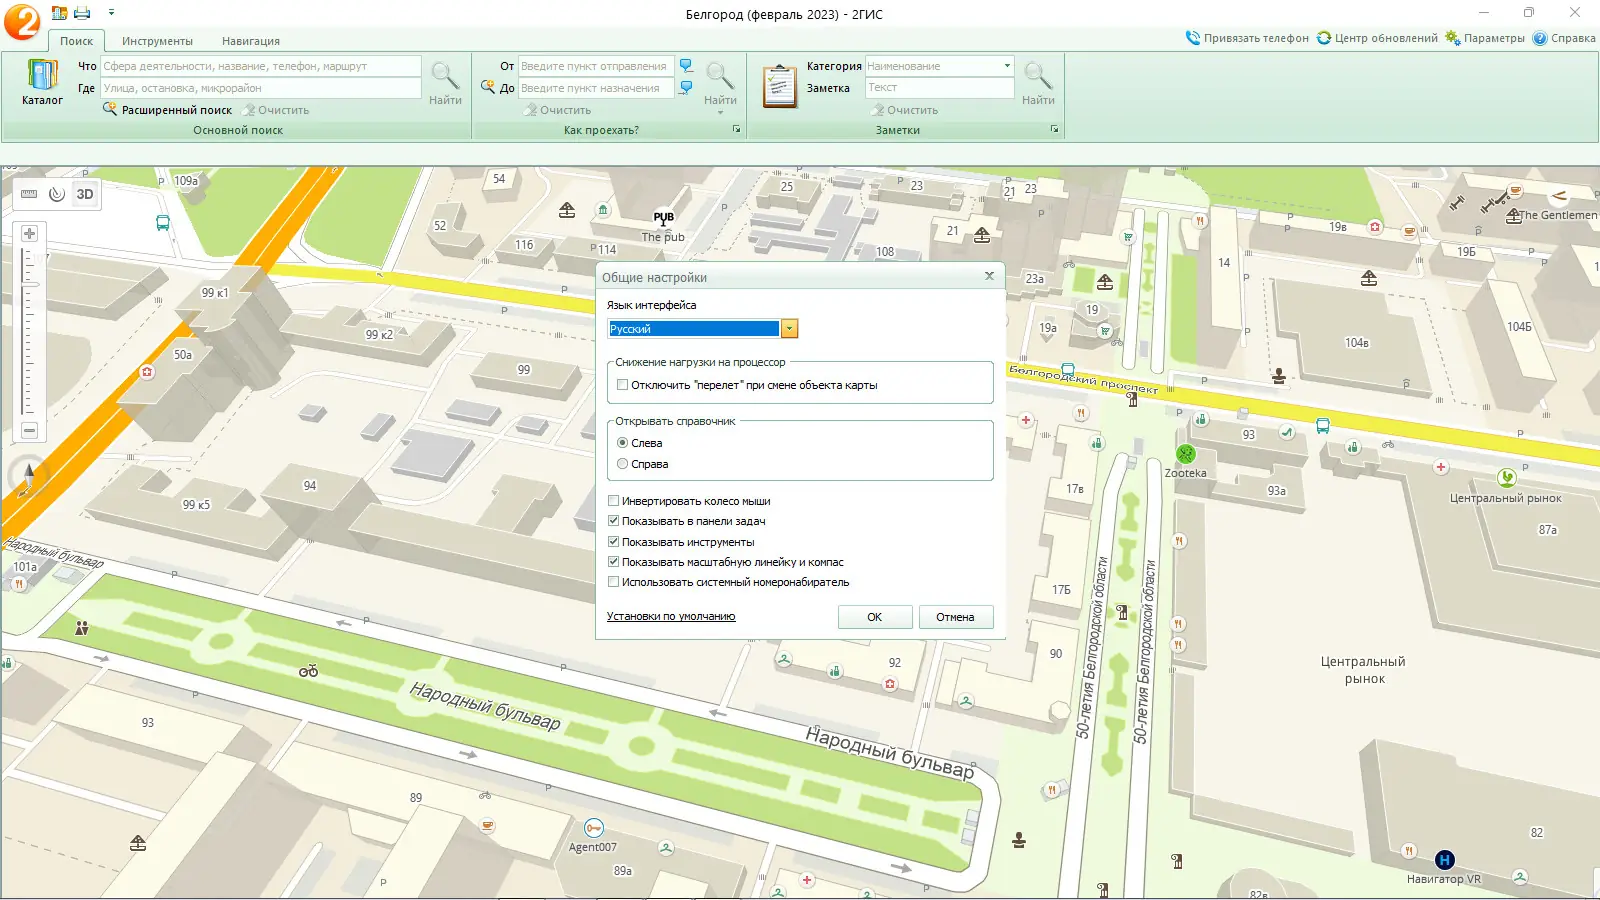Open the Каталог catalog

tap(42, 82)
